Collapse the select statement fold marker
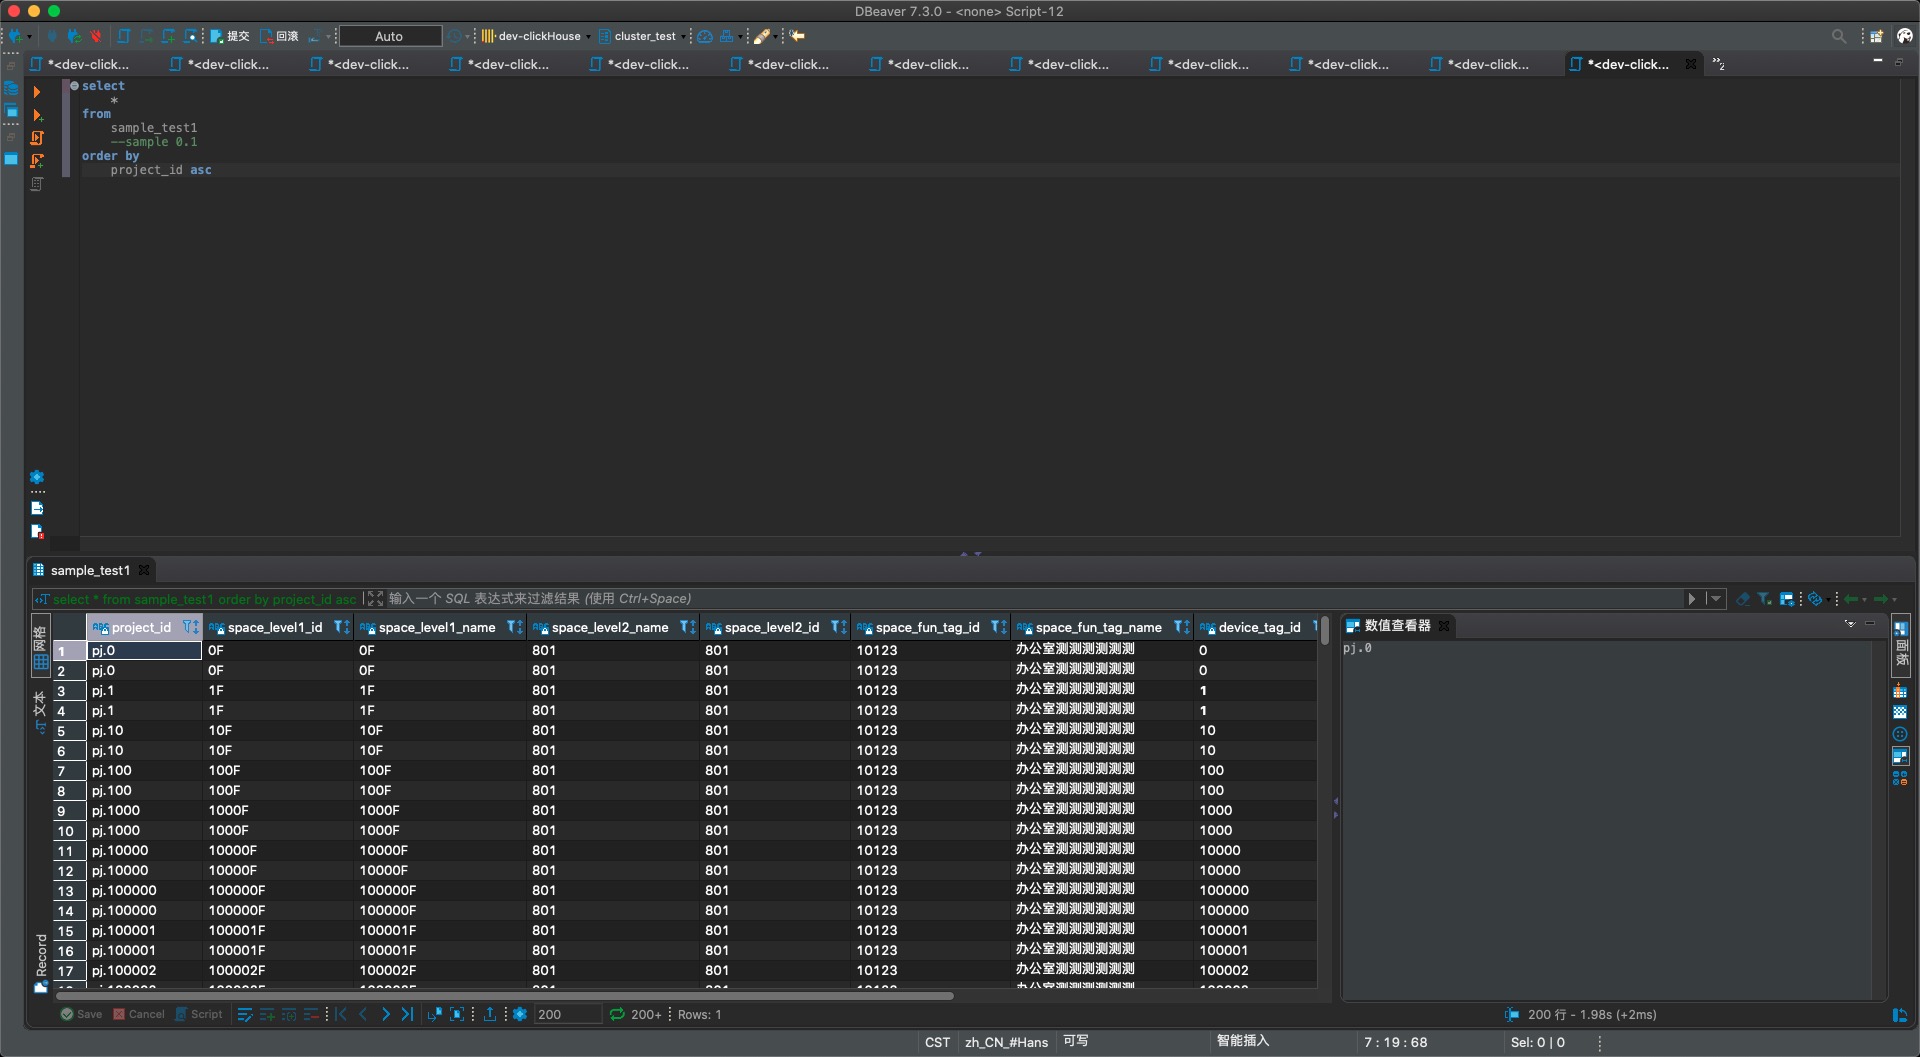Screen dimensions: 1920x1057 pyautogui.click(x=74, y=86)
